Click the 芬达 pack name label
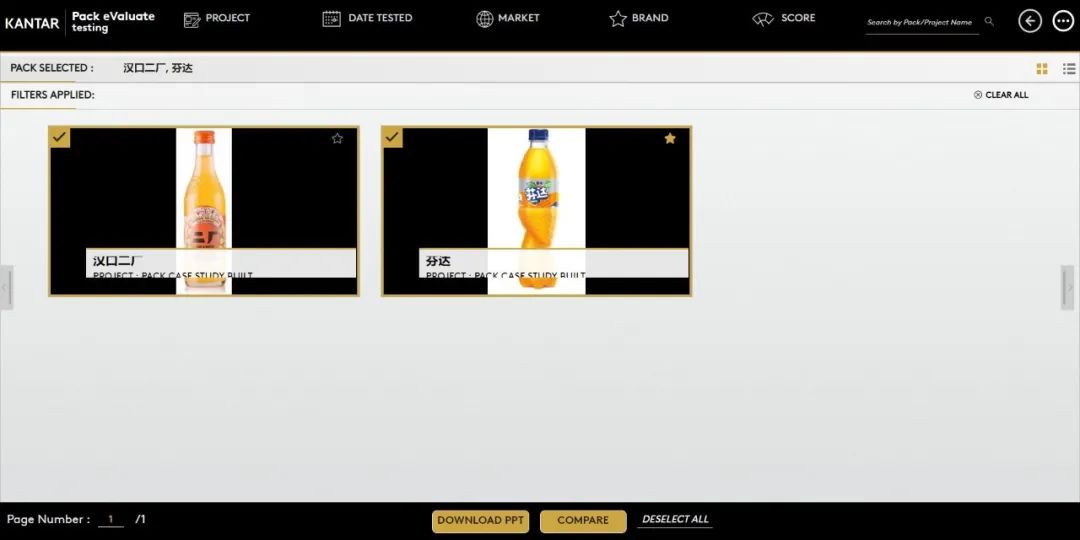This screenshot has width=1080, height=540. 438,261
